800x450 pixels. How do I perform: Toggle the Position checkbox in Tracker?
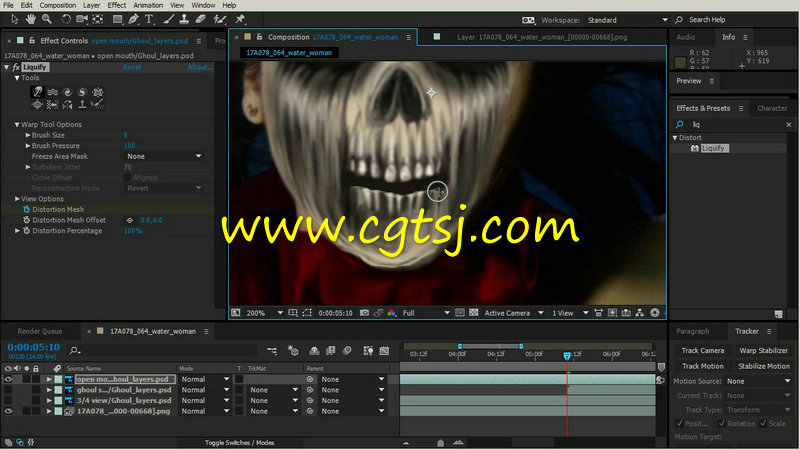pos(679,423)
